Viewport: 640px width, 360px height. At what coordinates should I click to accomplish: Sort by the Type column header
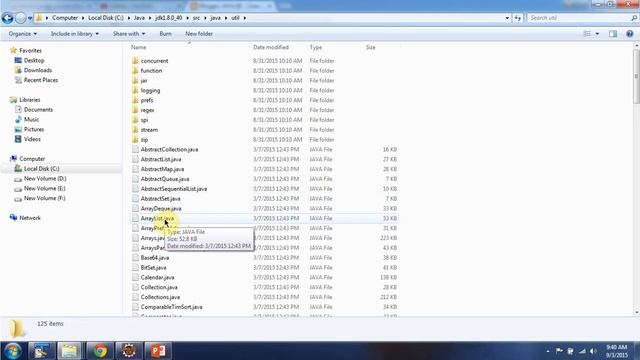click(316, 47)
